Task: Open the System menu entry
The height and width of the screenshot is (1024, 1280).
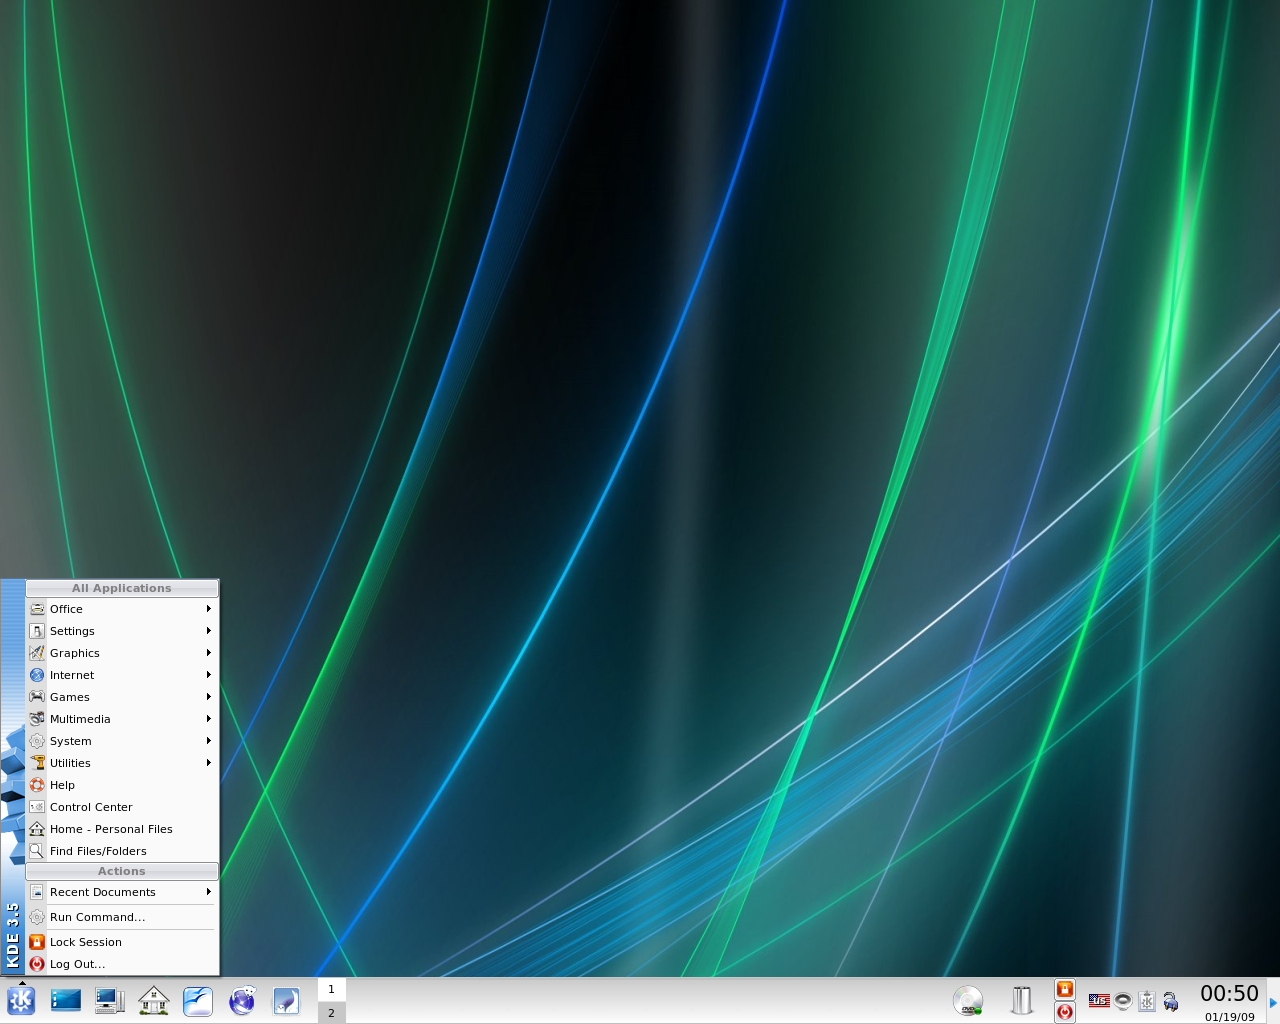Action: (x=122, y=741)
